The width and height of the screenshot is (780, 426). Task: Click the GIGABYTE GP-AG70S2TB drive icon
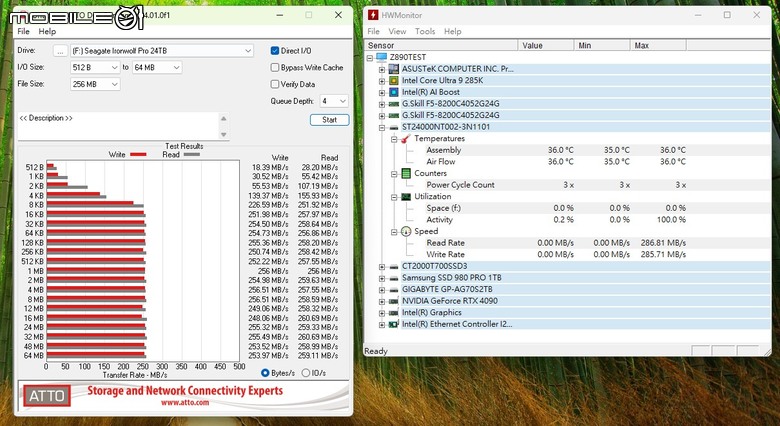(393, 289)
